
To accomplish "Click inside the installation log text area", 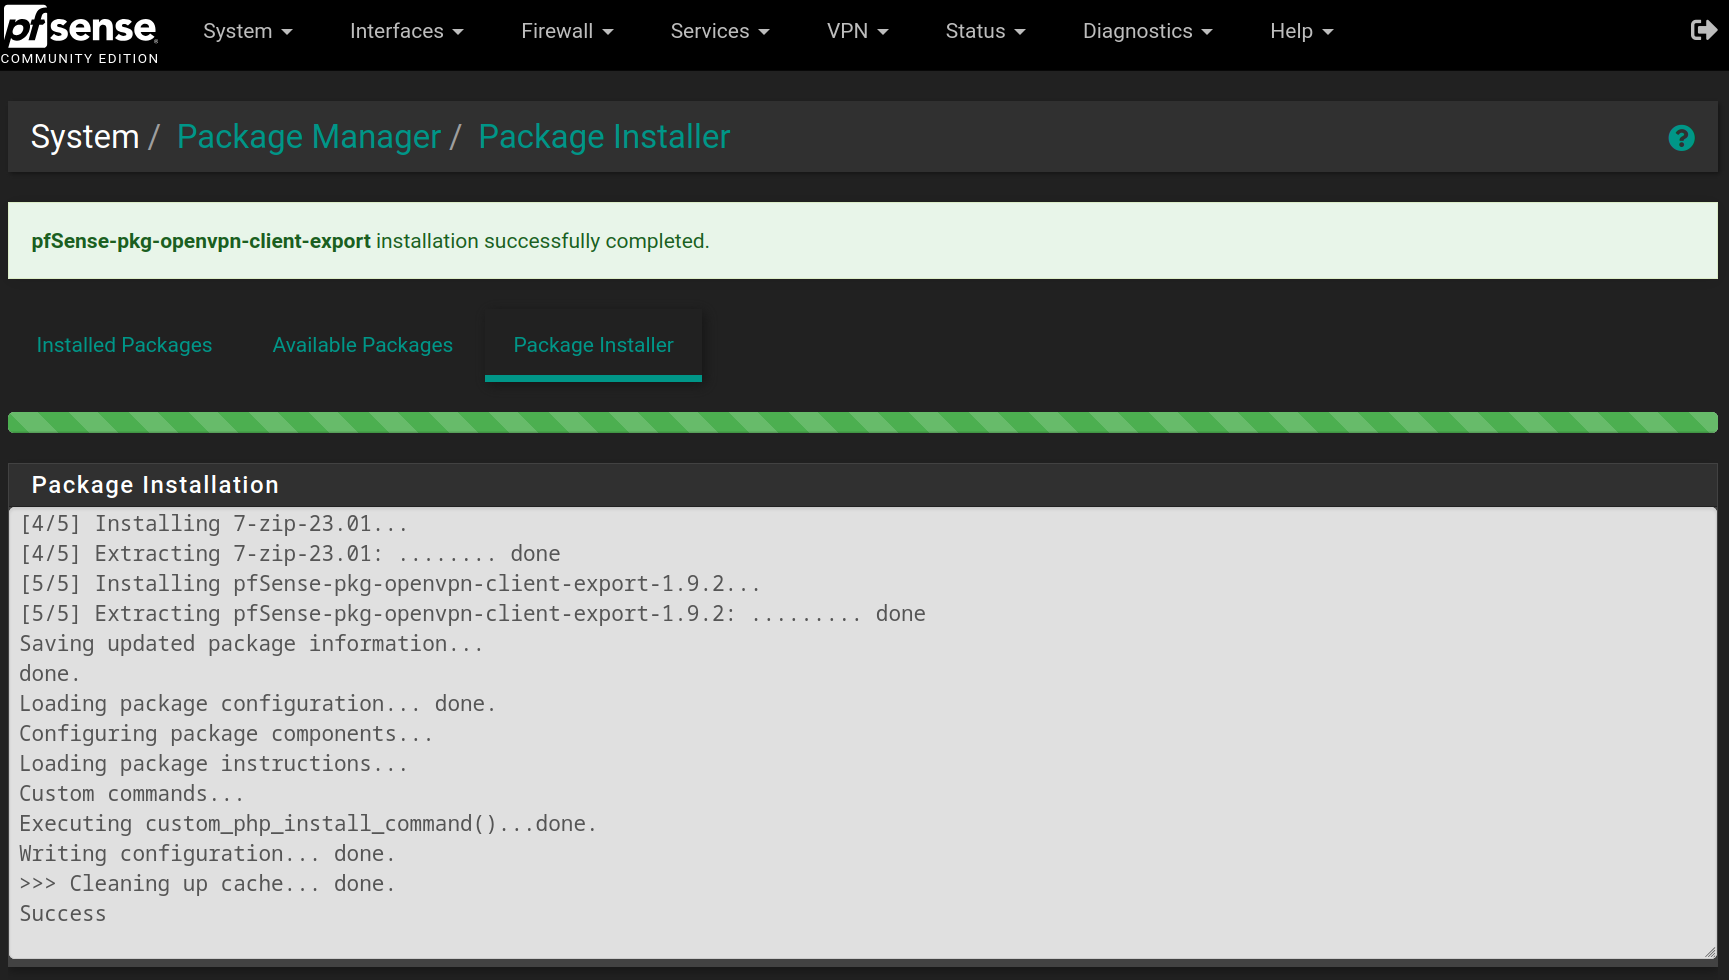I will (x=863, y=733).
